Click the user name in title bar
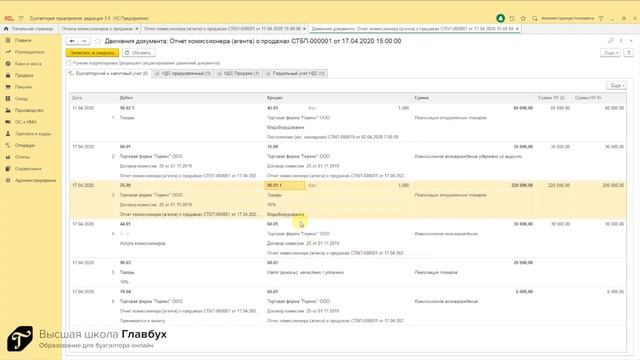 568,18
